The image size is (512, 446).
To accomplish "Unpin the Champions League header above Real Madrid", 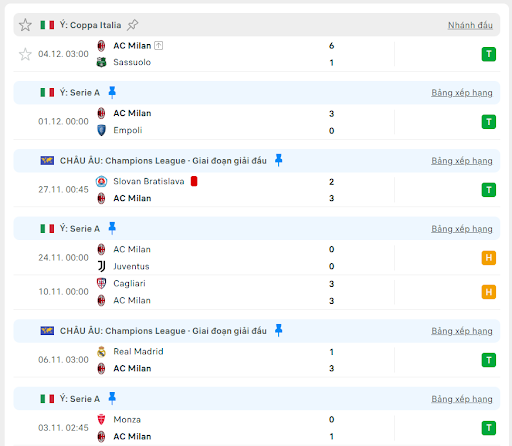I will point(278,330).
